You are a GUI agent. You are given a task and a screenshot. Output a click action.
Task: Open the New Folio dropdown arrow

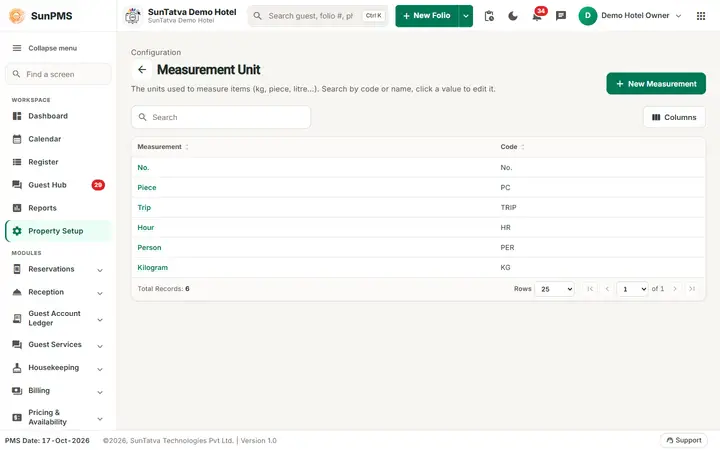tap(466, 16)
